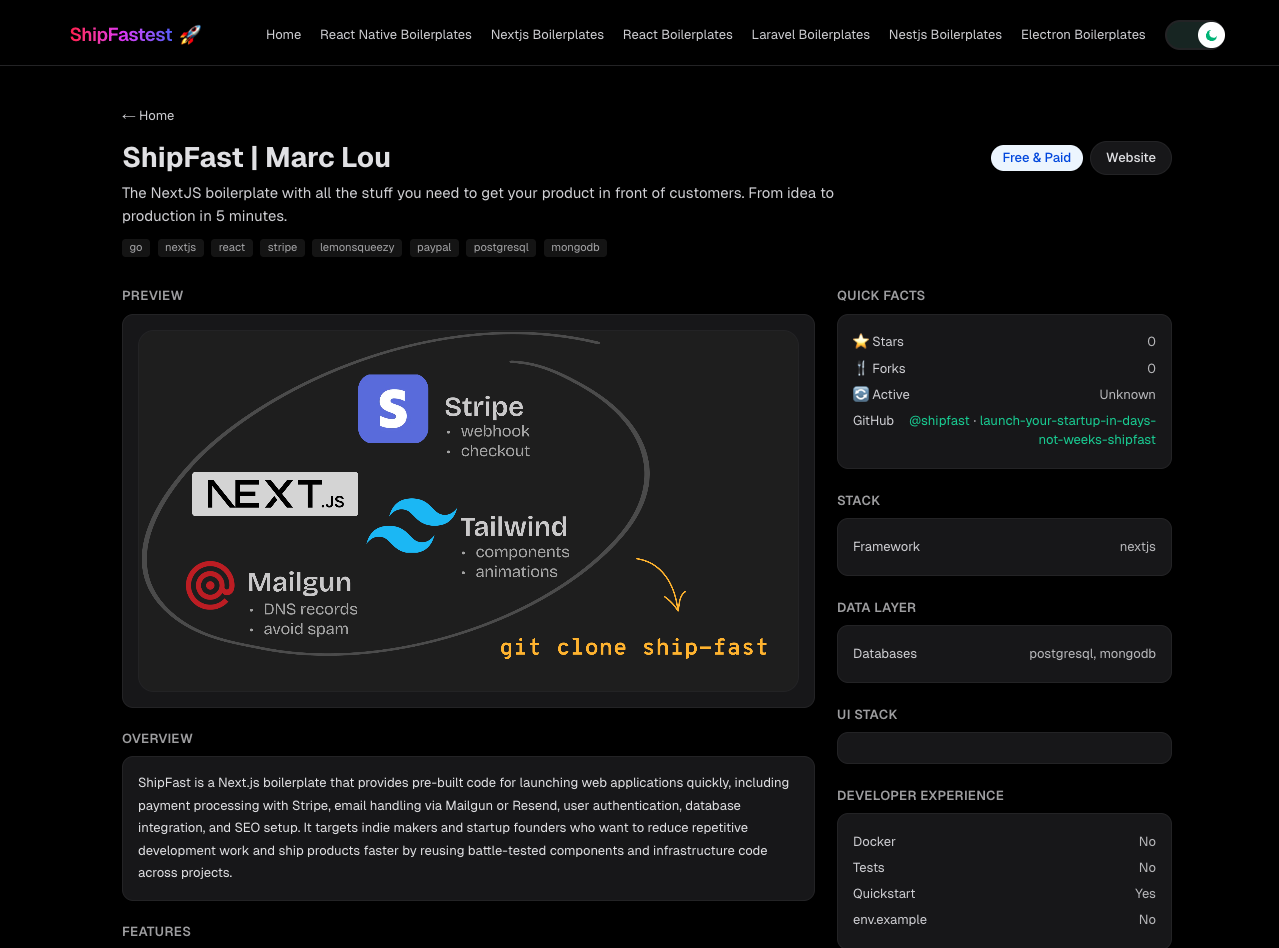Screen dimensions: 1279x948
Task: Click the Active status icon
Action: (861, 394)
